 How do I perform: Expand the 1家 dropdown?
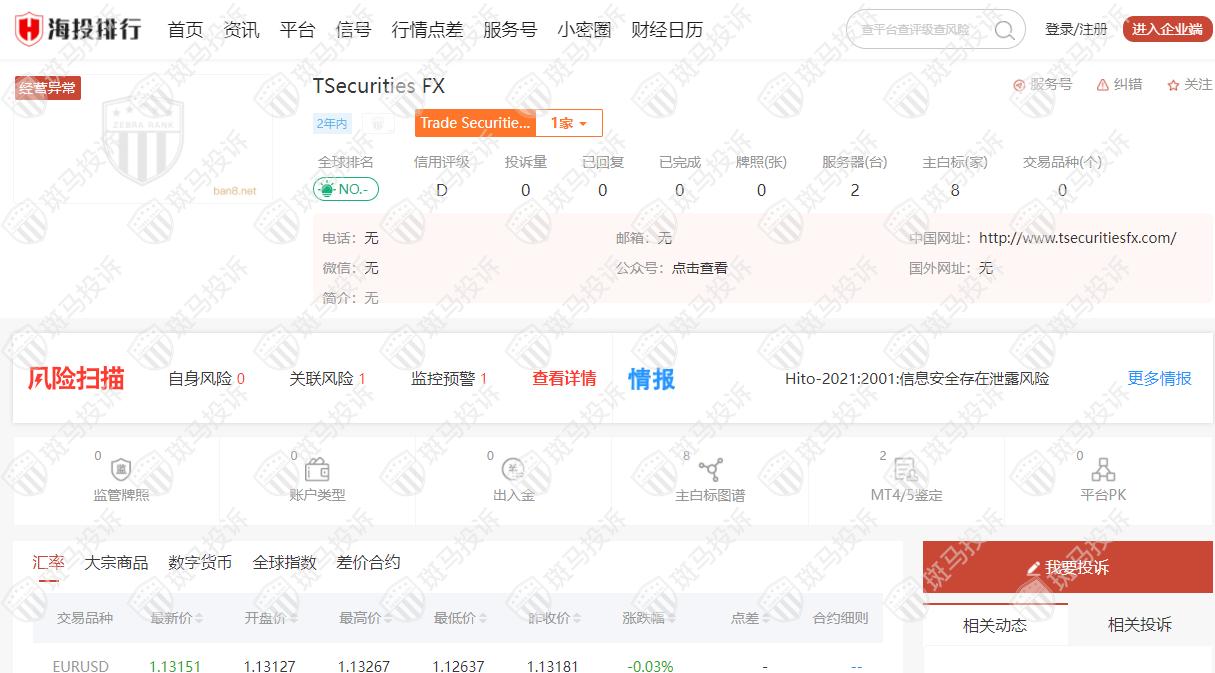click(569, 123)
